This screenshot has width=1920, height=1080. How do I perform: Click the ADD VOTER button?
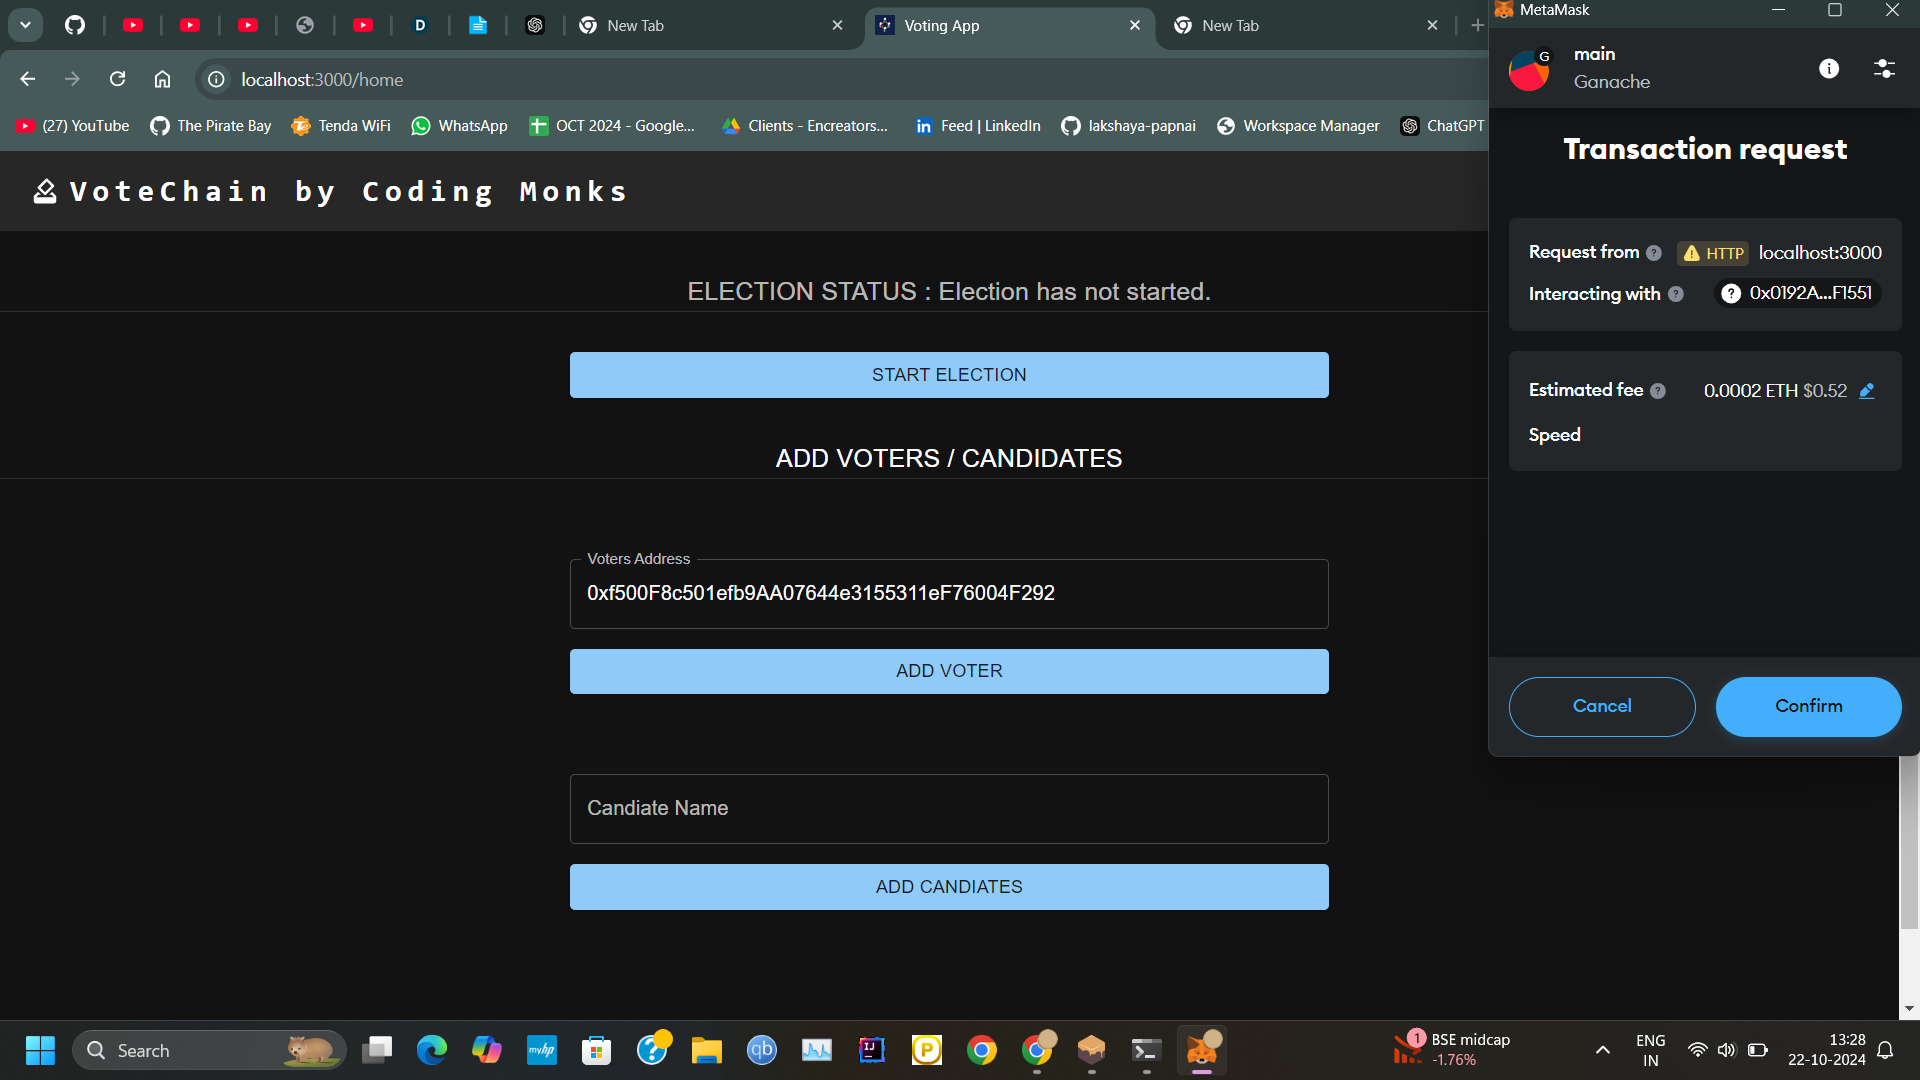coord(948,671)
